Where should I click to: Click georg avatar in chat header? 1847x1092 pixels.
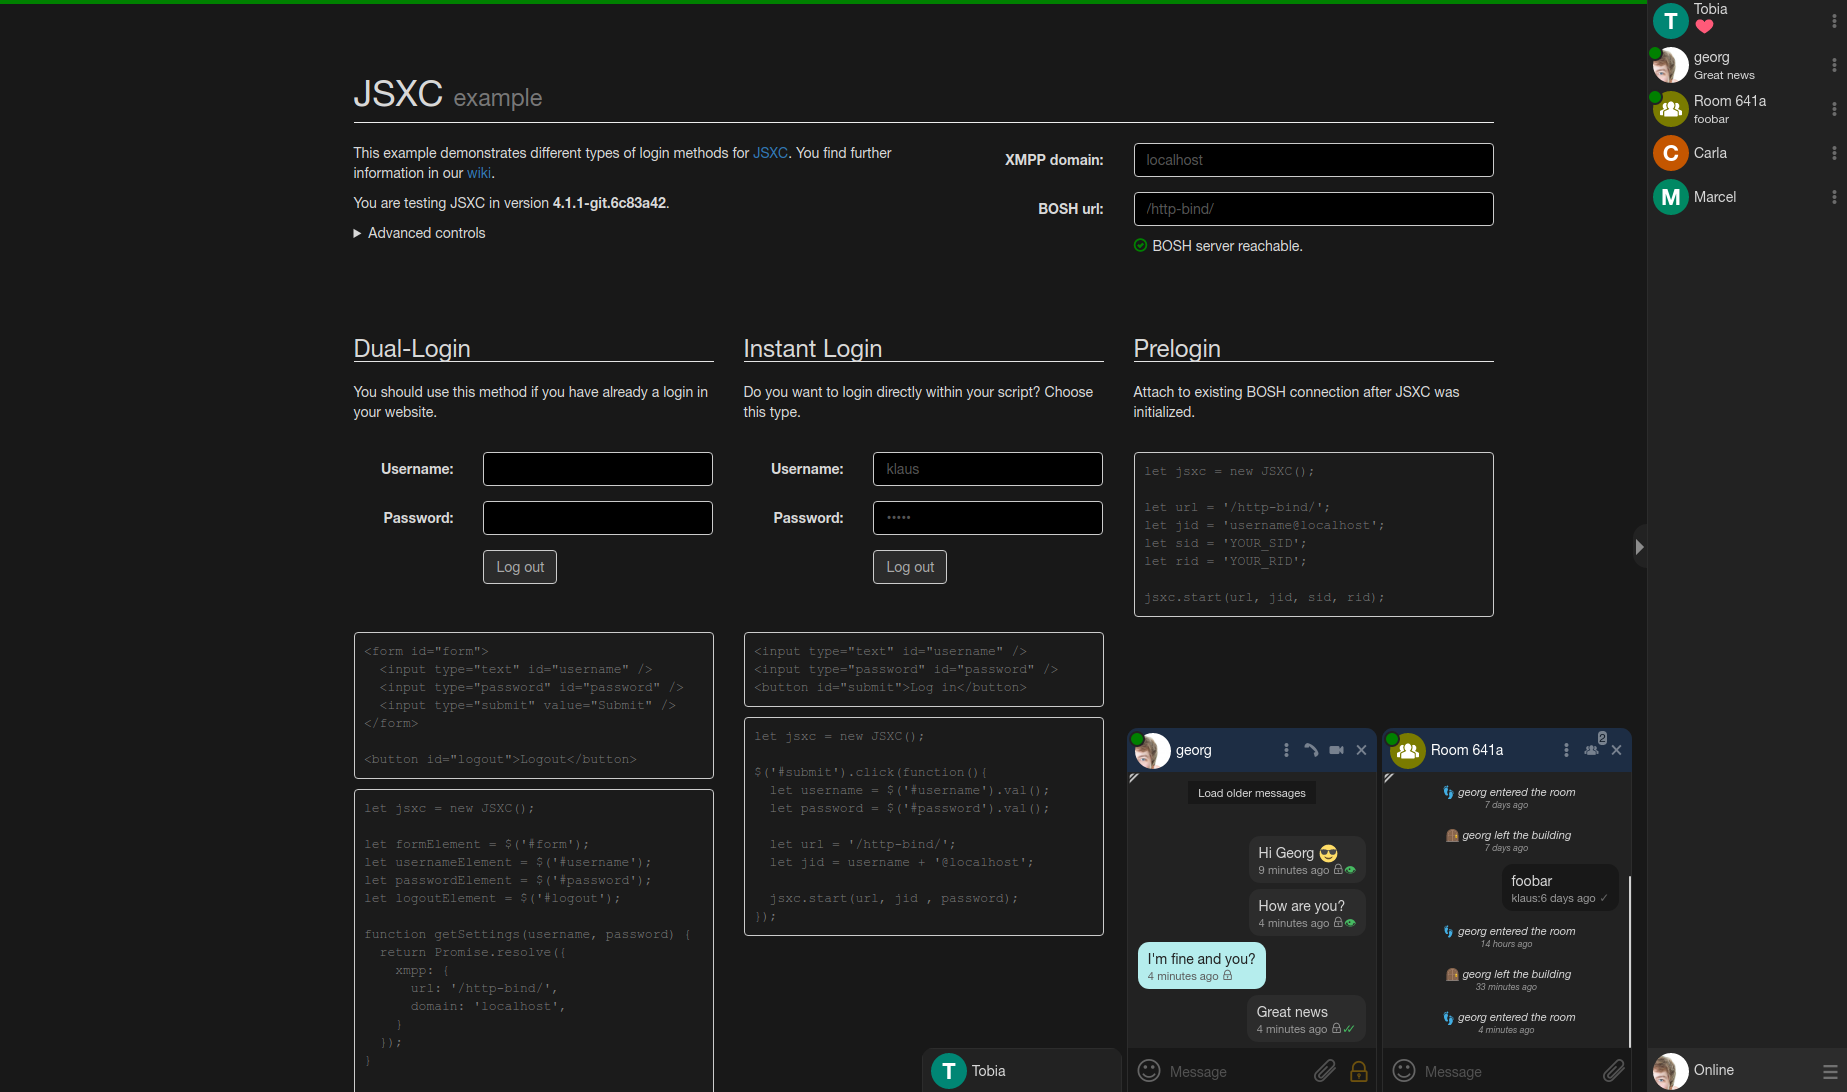(1152, 750)
